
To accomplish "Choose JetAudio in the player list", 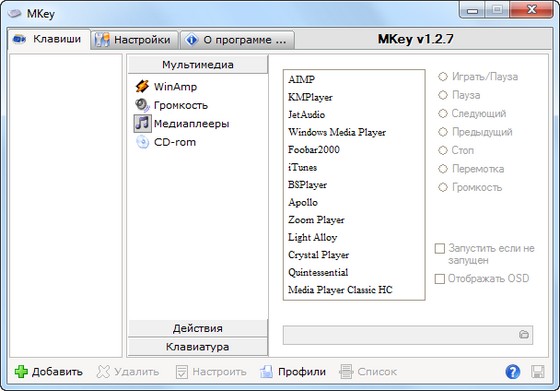I will [306, 115].
